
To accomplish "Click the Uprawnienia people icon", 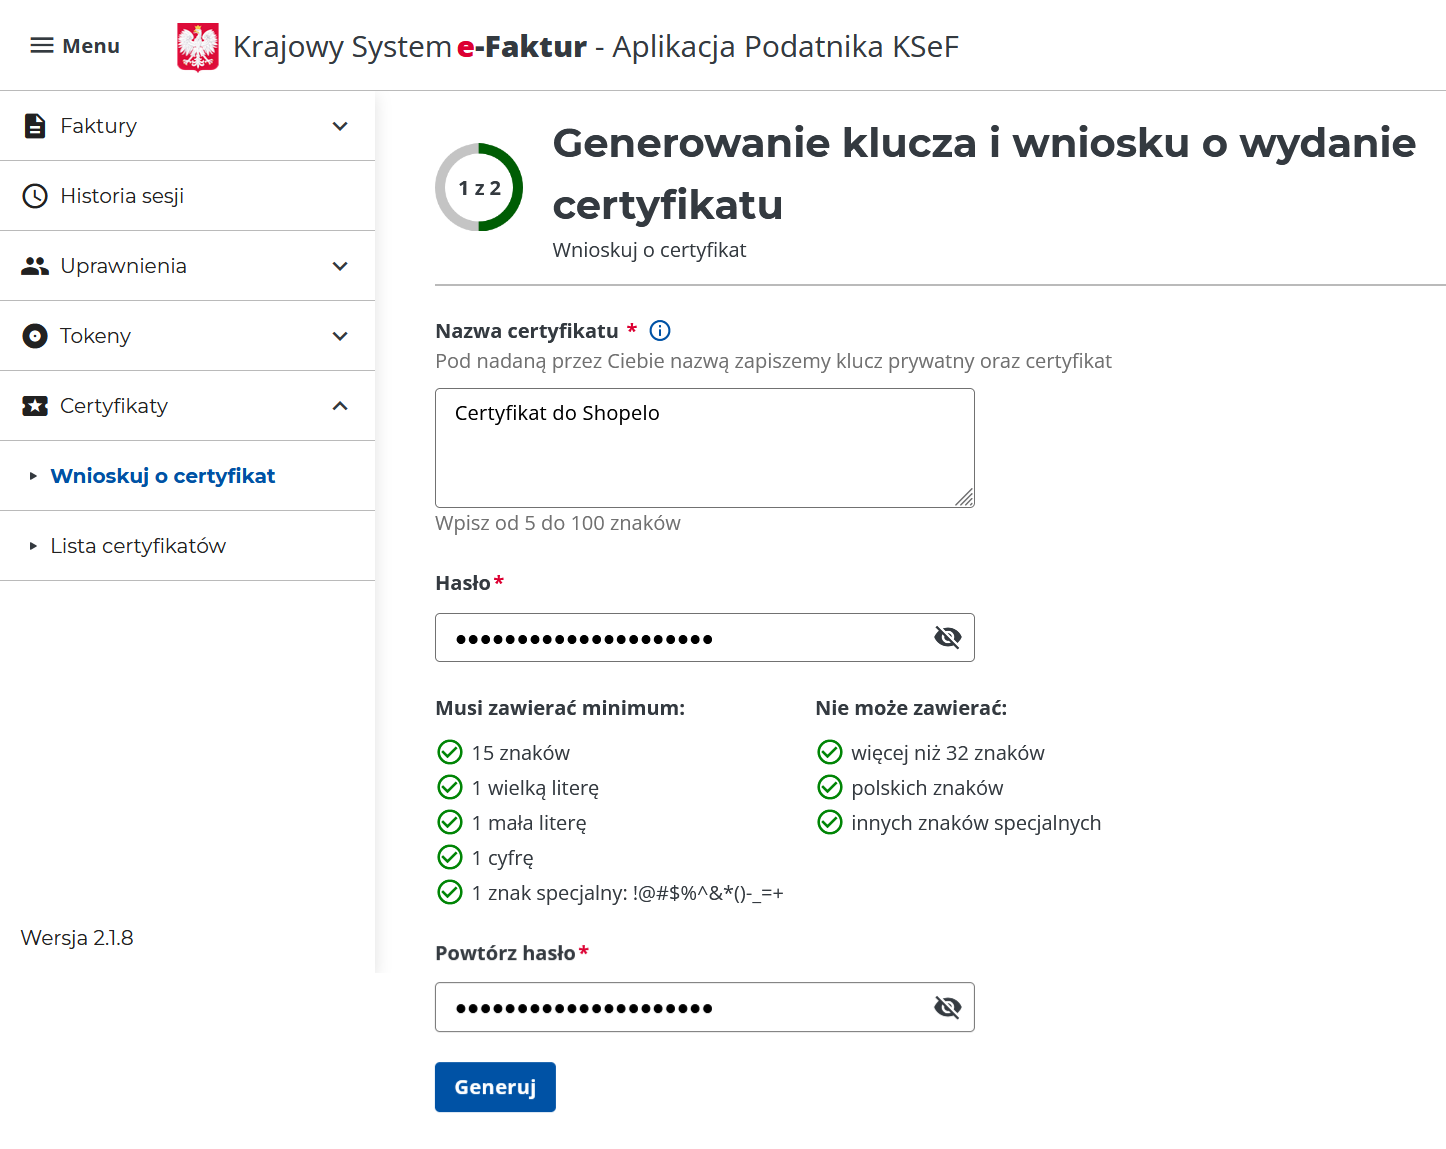I will [35, 266].
